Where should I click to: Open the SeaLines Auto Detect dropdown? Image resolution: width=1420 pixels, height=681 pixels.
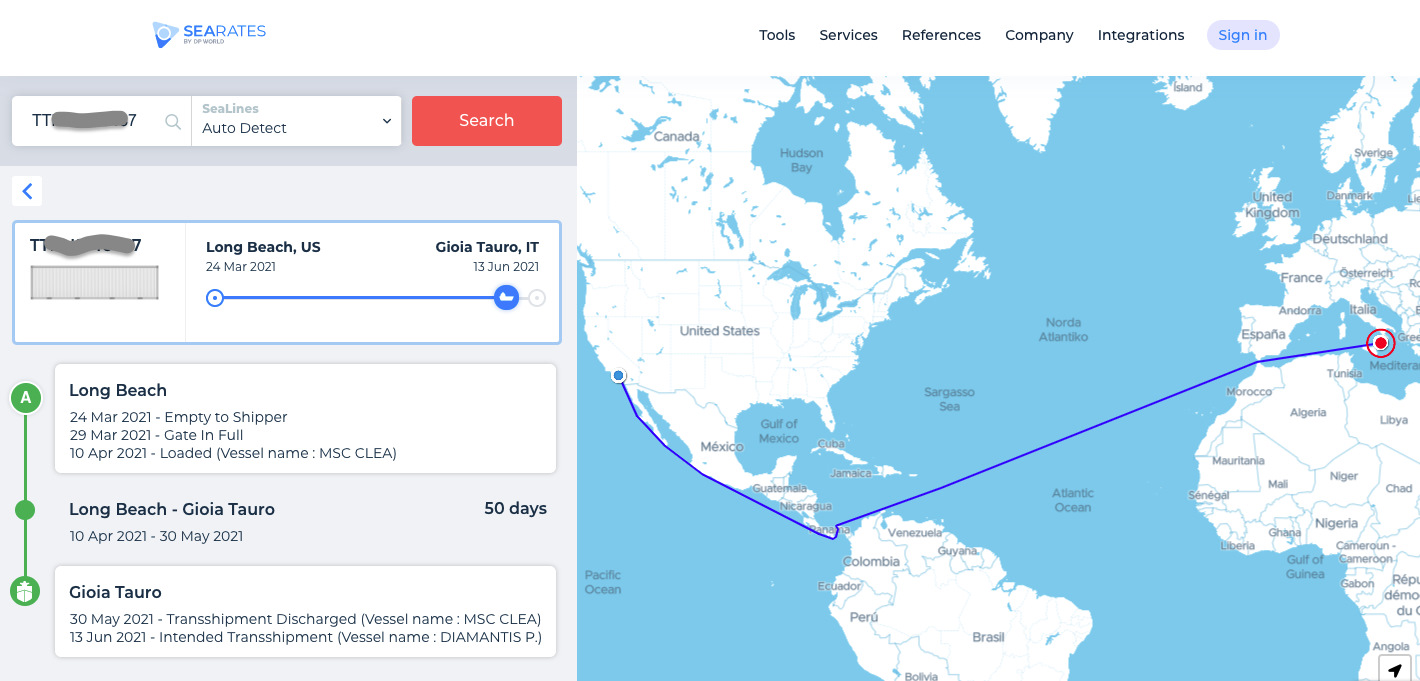coord(296,120)
